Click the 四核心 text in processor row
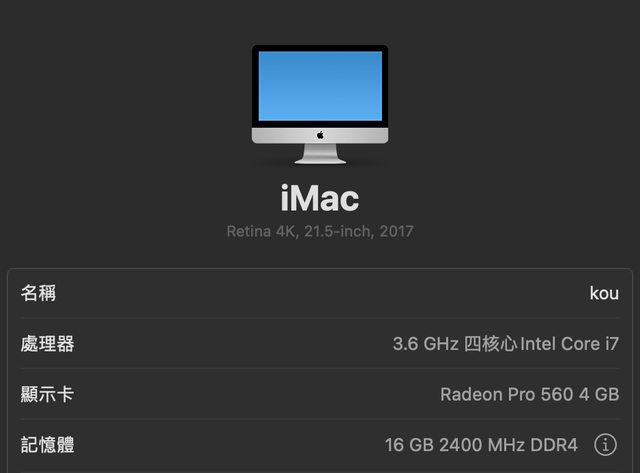The height and width of the screenshot is (473, 640). tap(491, 344)
